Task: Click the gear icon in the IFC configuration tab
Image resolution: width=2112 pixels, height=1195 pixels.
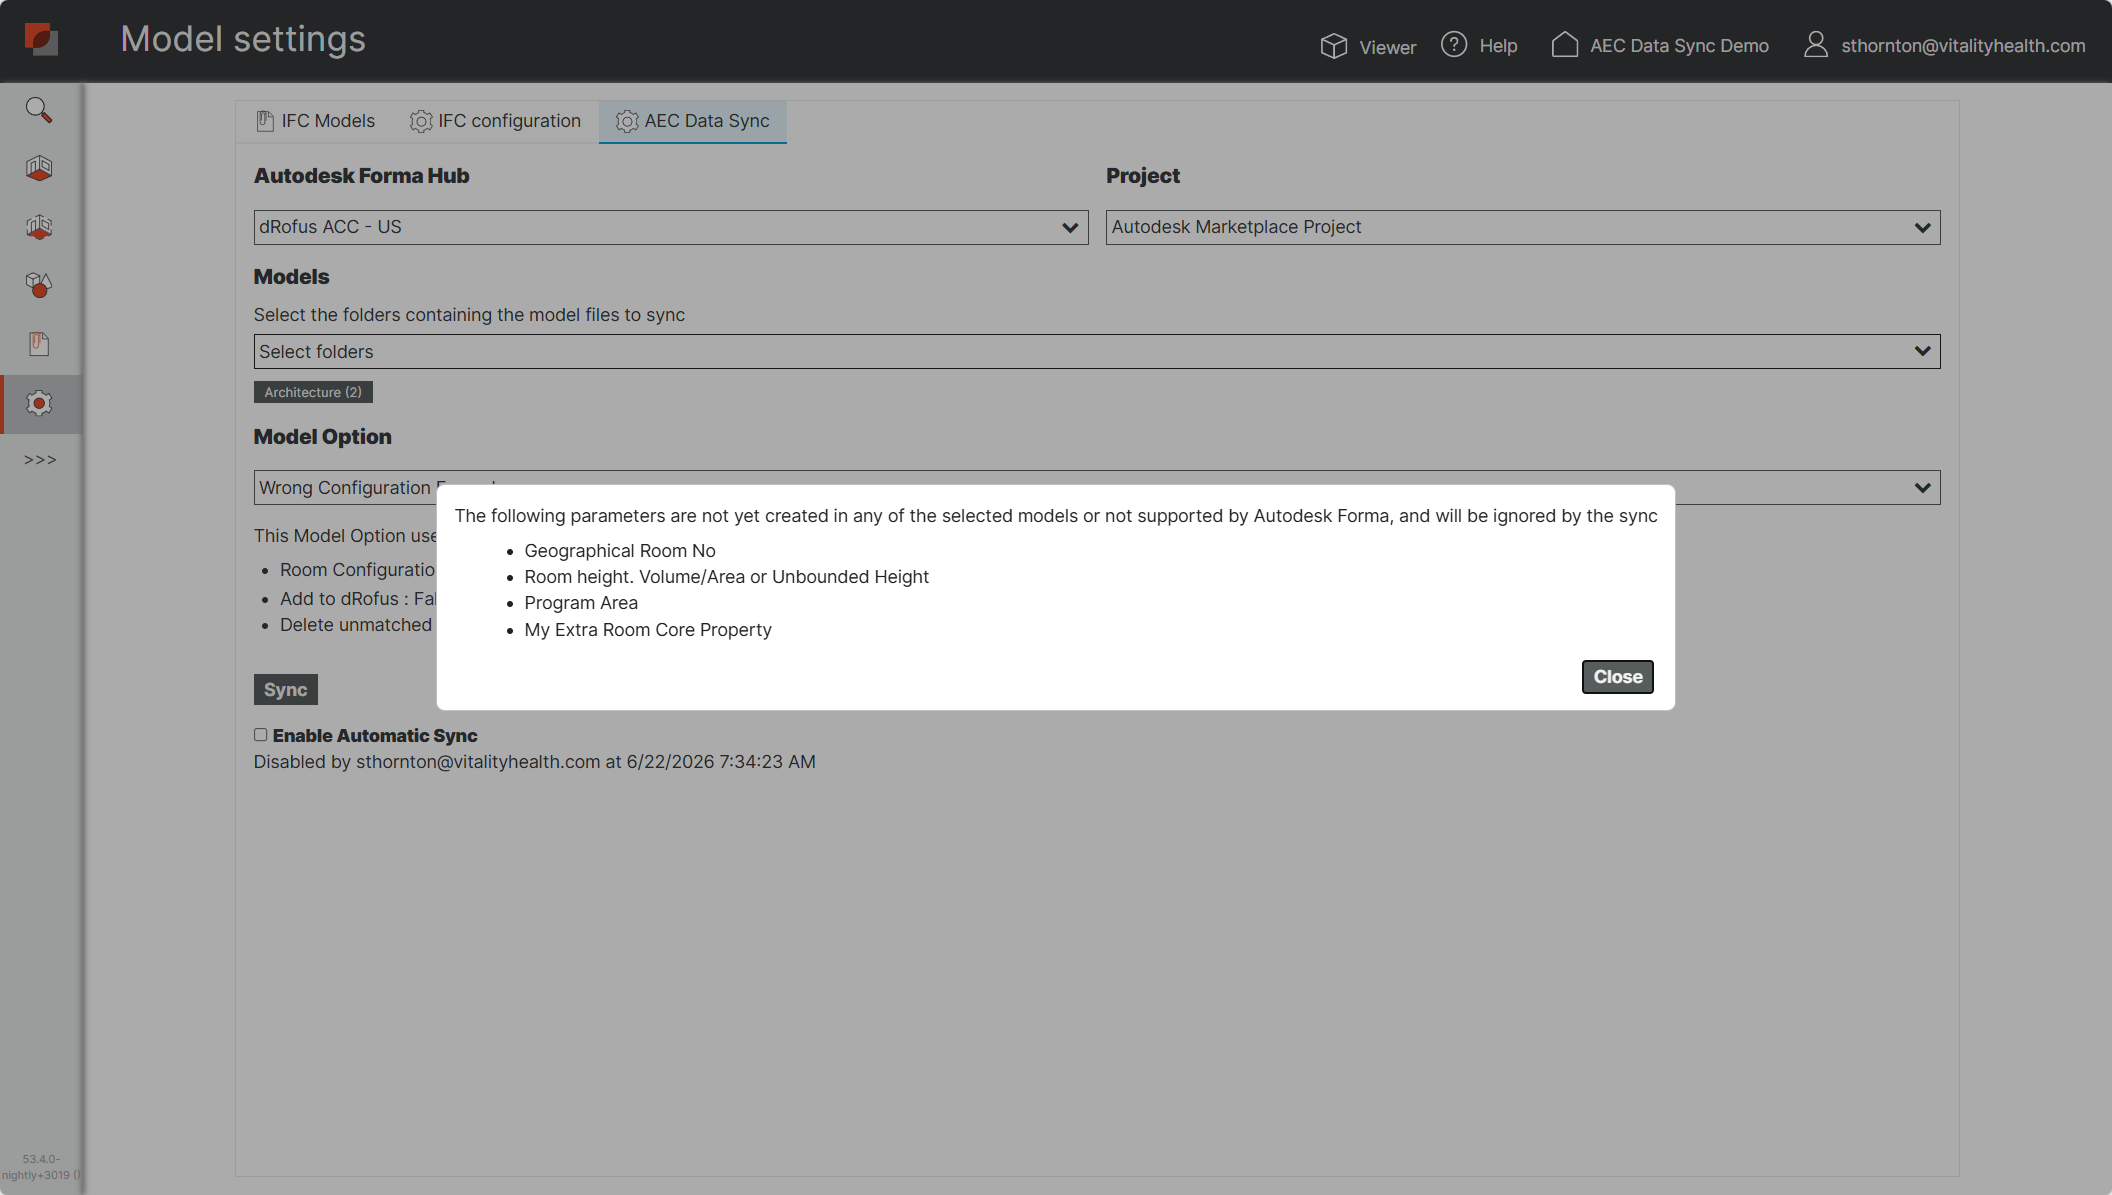Action: 421,121
